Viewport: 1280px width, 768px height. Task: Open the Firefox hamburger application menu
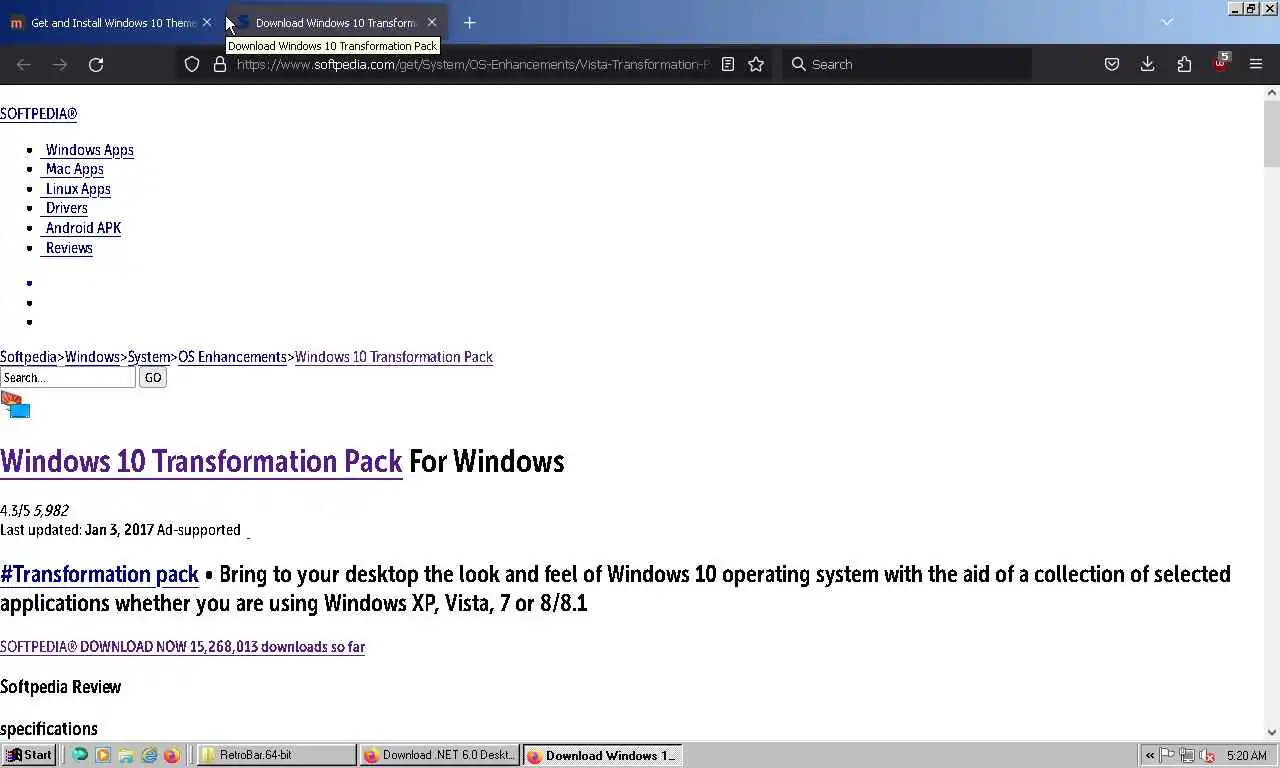[1256, 64]
